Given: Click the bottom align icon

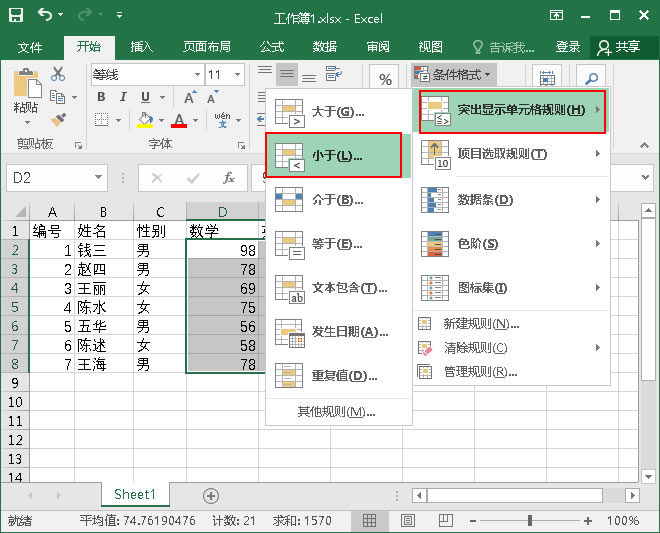Looking at the screenshot, I should (x=309, y=77).
